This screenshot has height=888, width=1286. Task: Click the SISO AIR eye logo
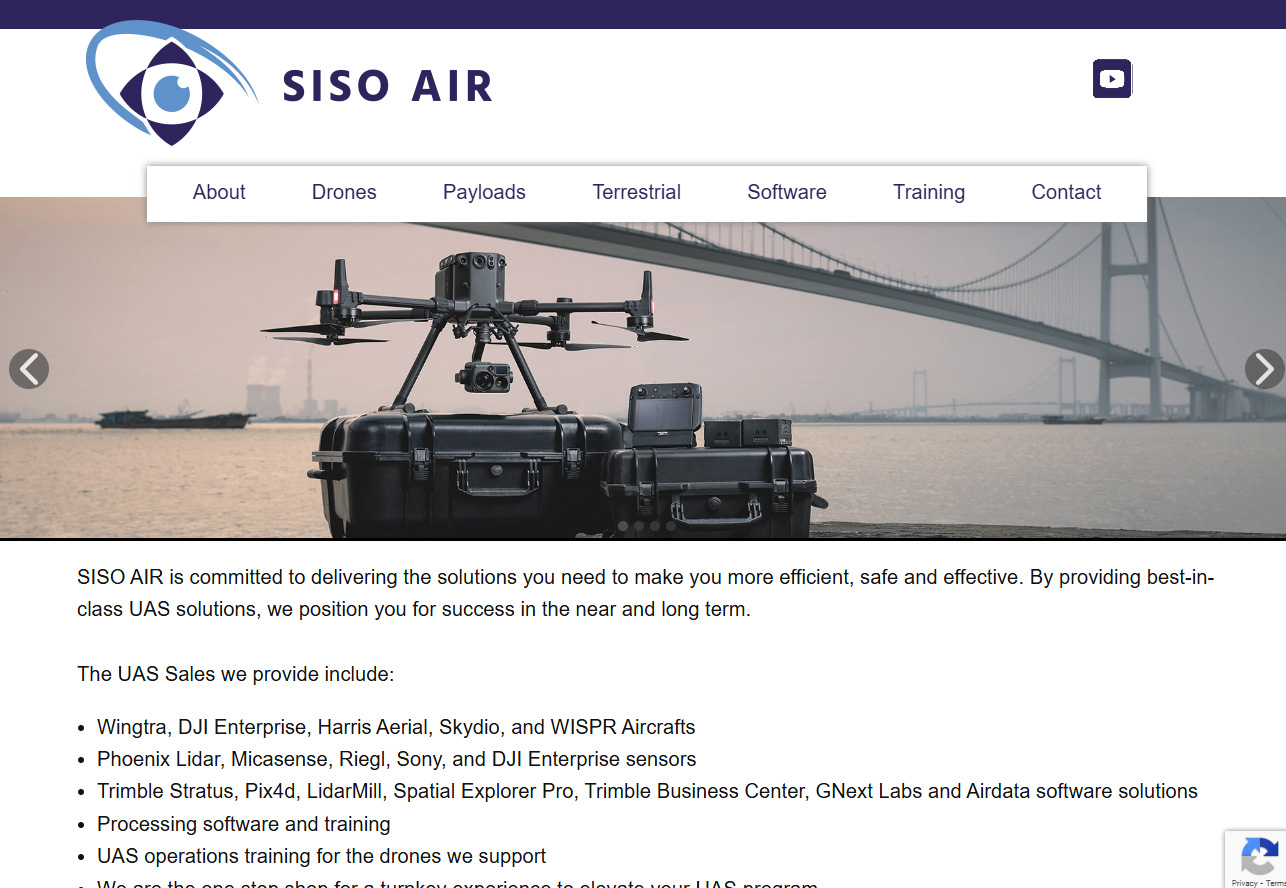click(171, 84)
